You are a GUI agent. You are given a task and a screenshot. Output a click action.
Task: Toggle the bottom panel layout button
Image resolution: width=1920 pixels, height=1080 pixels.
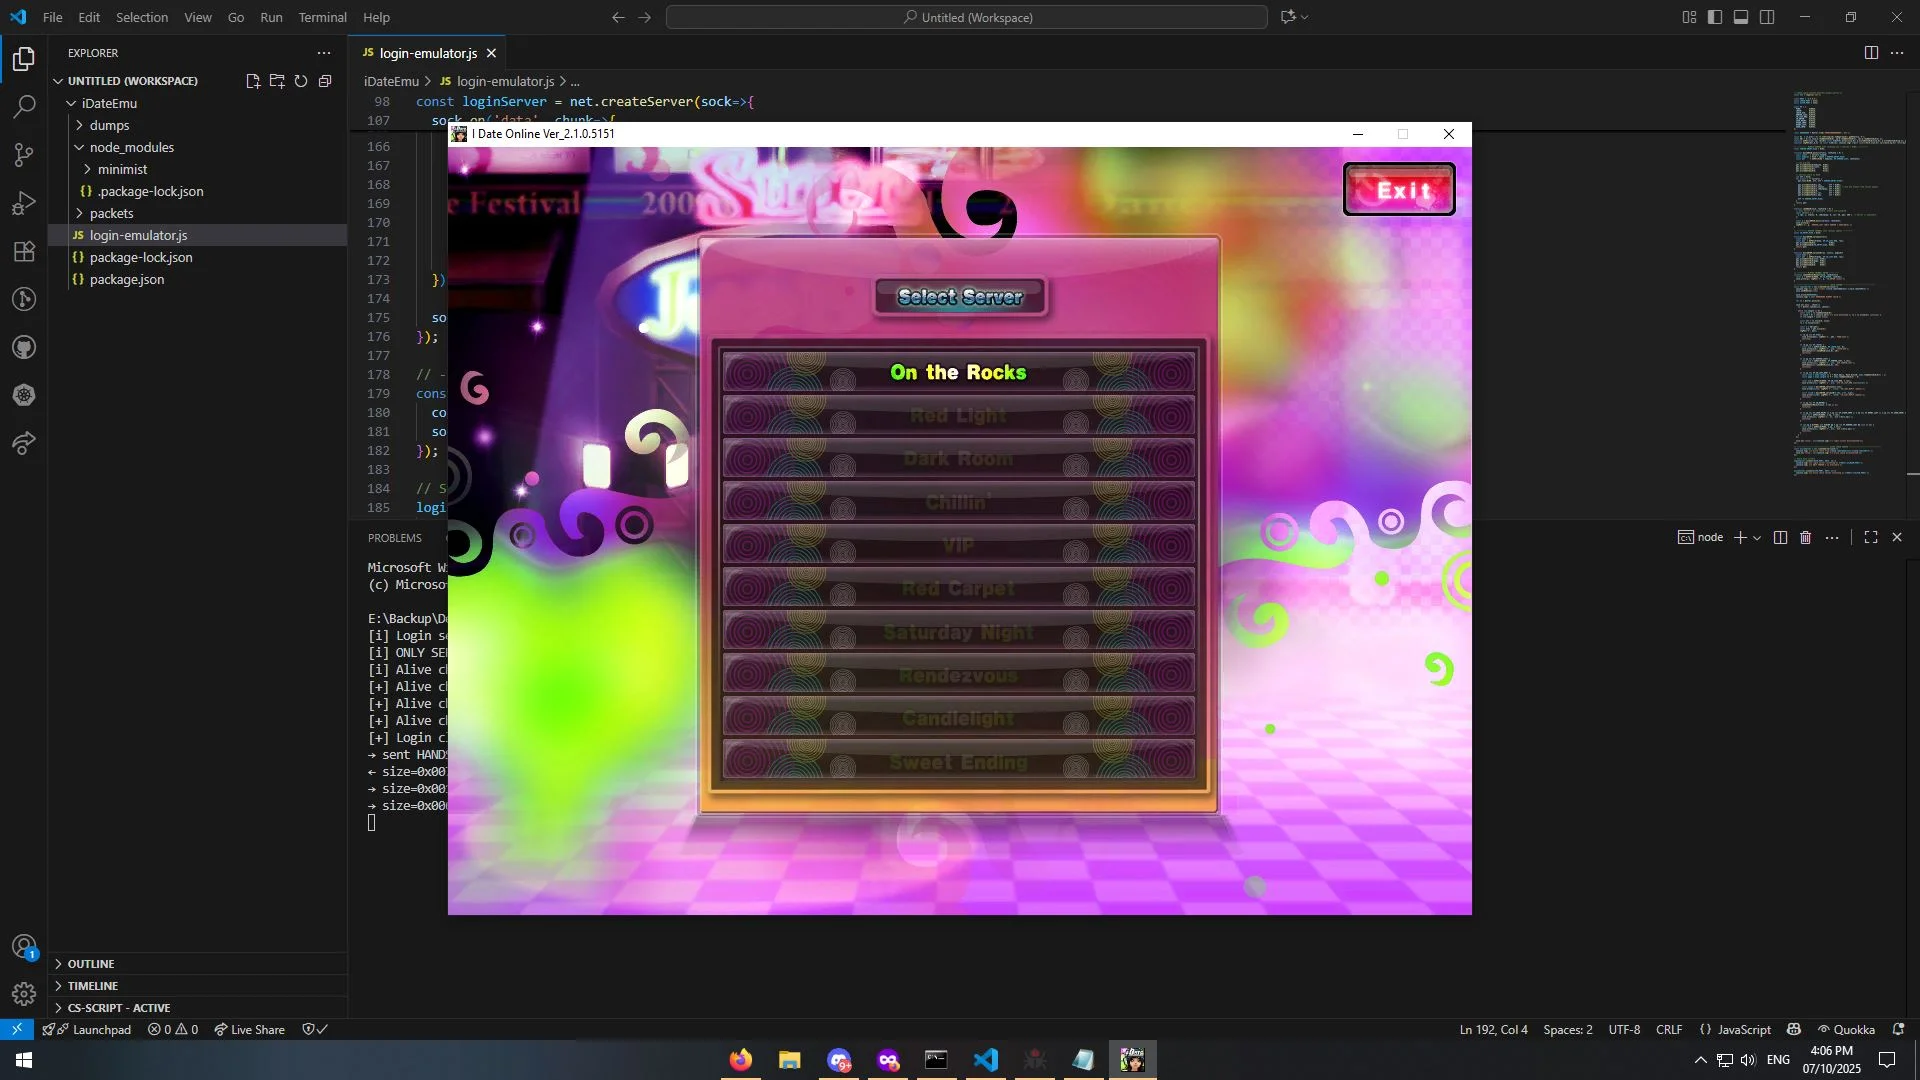pyautogui.click(x=1741, y=17)
